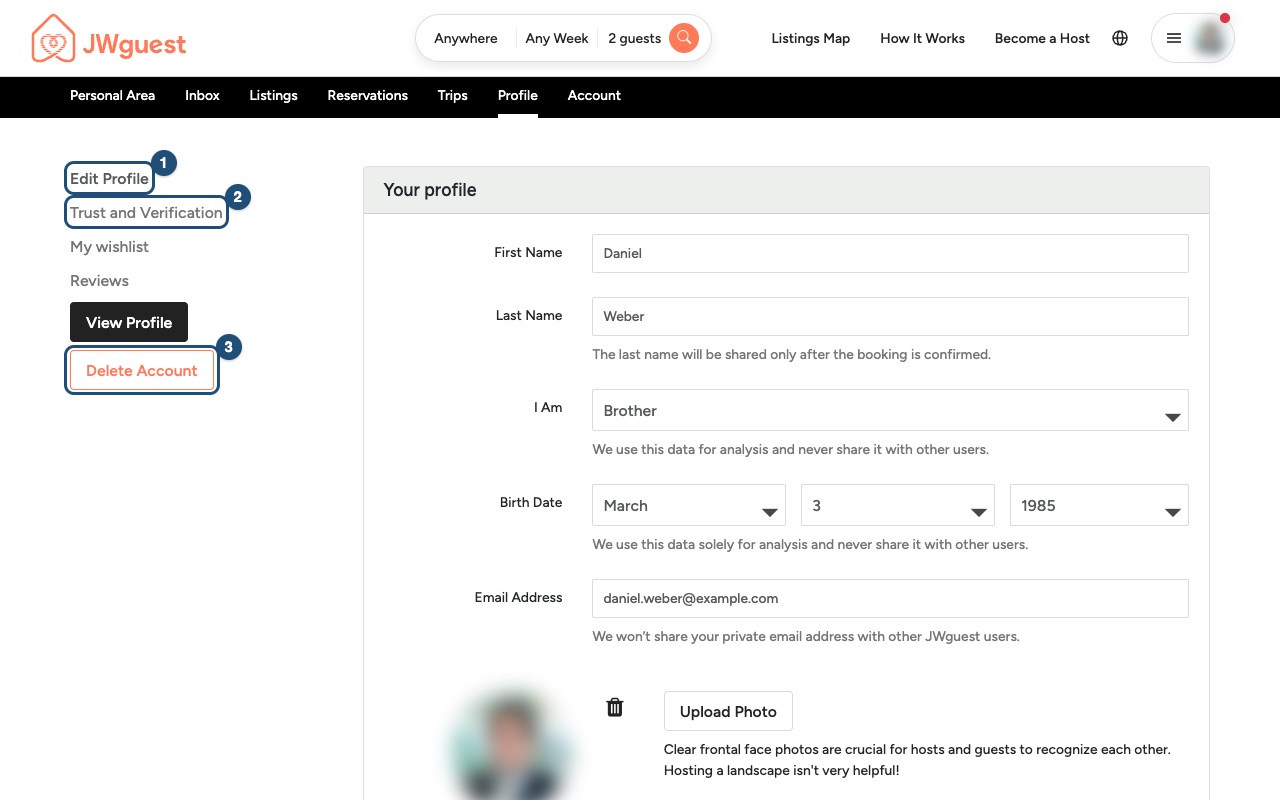Go to Personal Area tab
The width and height of the screenshot is (1280, 800).
pos(112,96)
